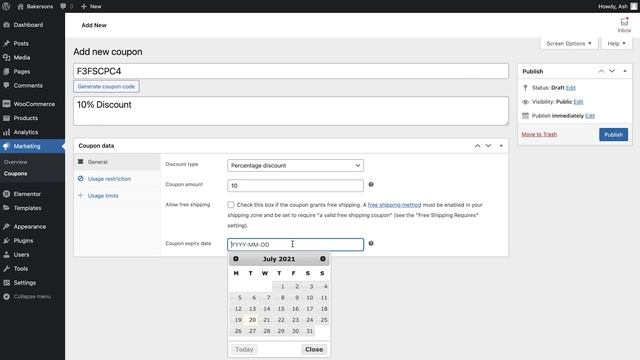This screenshot has height=360, width=640.
Task: Open Dashboard in the sidebar
Action: 28,25
